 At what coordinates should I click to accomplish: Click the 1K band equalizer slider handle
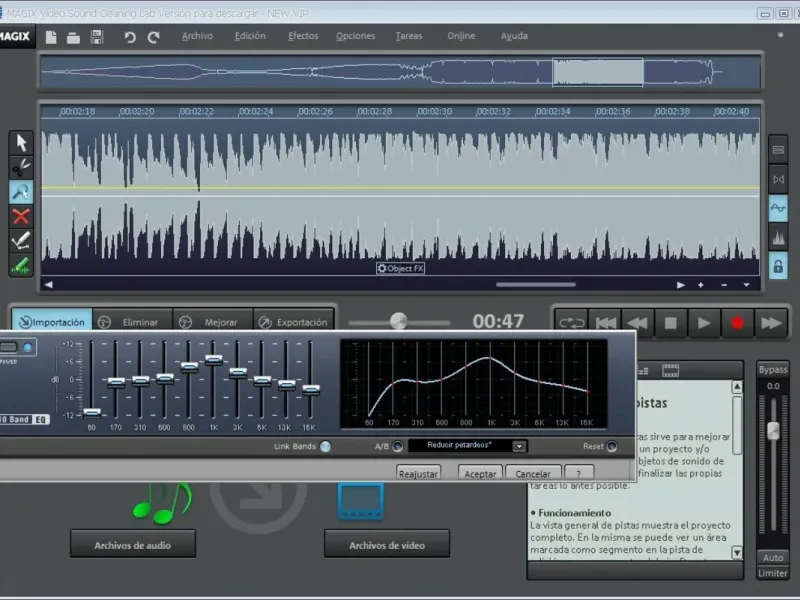click(x=214, y=360)
